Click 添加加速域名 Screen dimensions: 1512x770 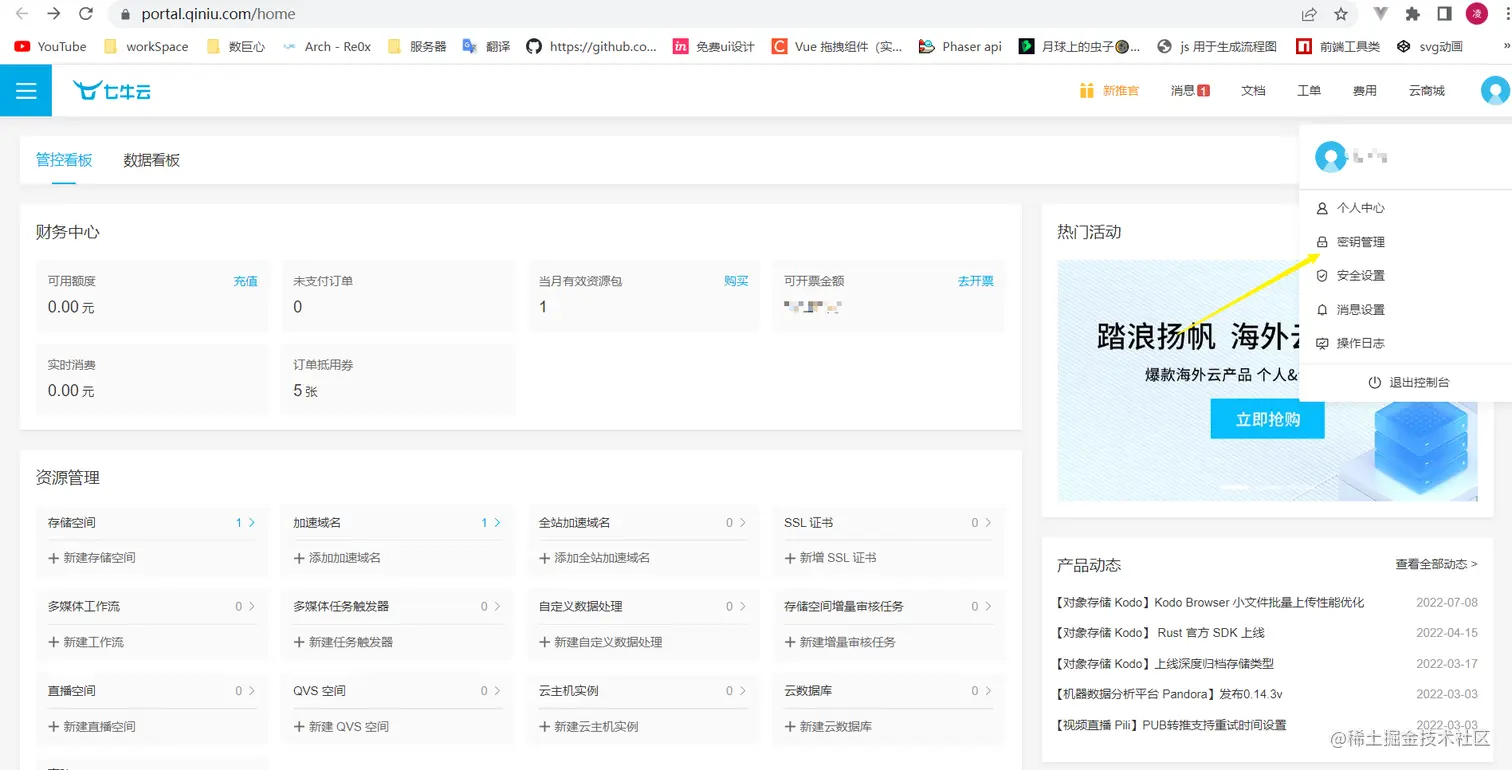point(337,558)
